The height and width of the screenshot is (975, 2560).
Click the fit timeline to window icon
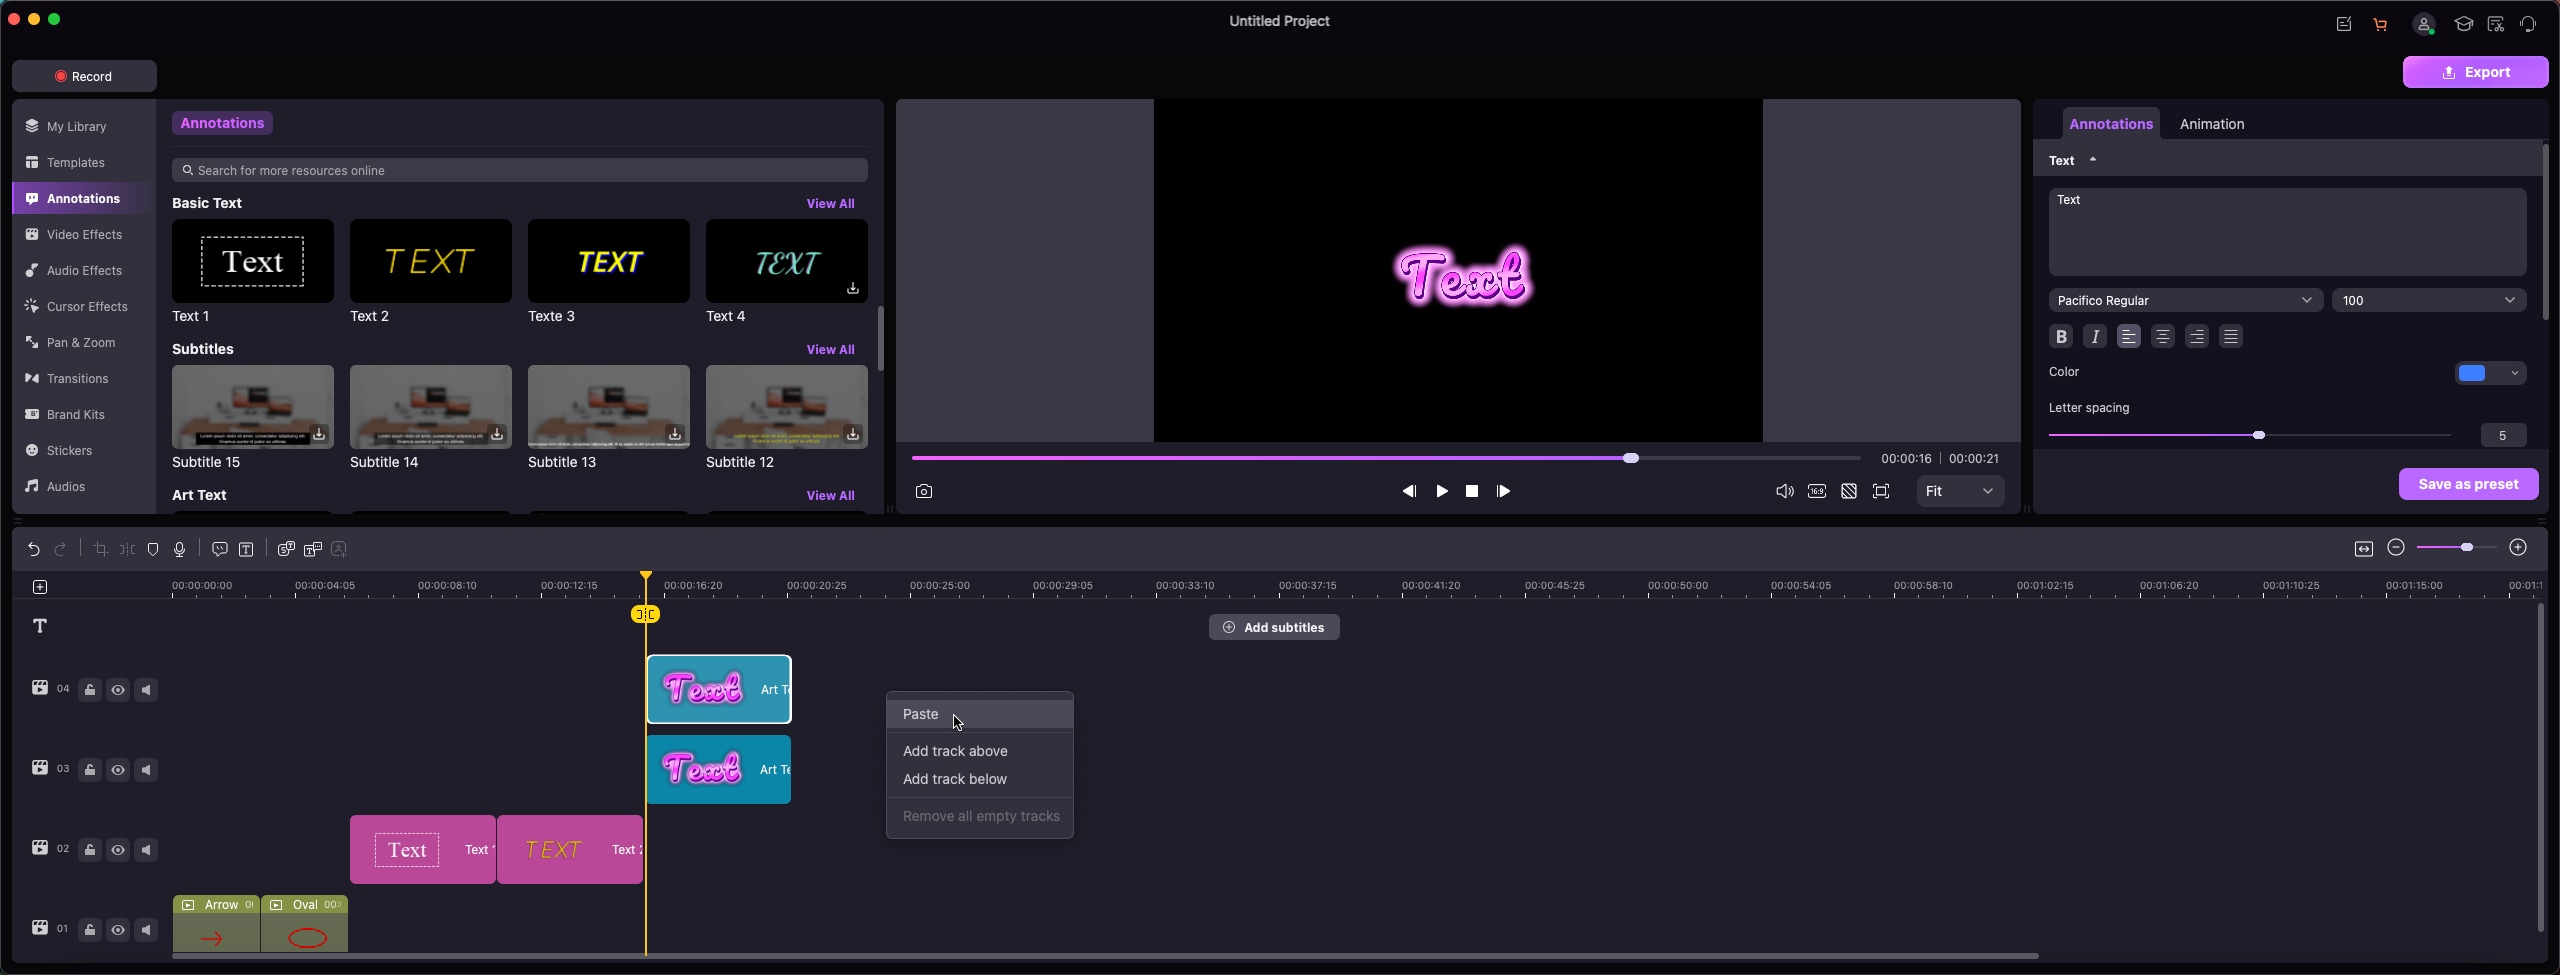click(x=2364, y=548)
